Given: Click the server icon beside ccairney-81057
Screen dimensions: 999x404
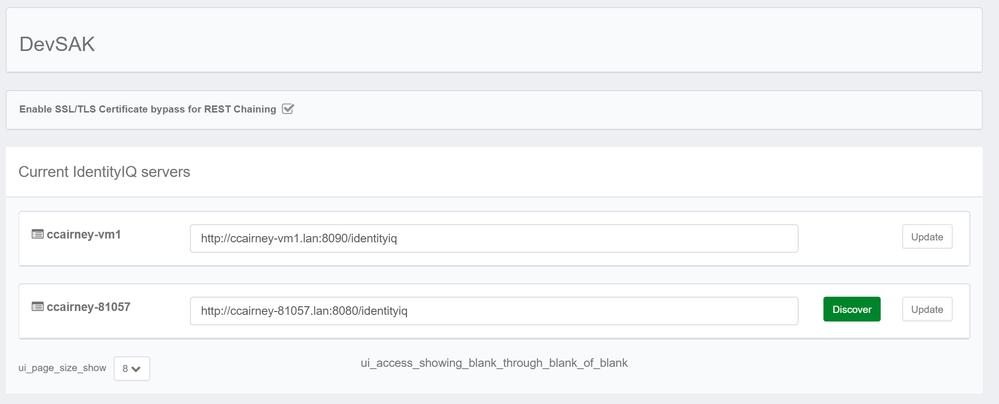Looking at the screenshot, I should (37, 307).
